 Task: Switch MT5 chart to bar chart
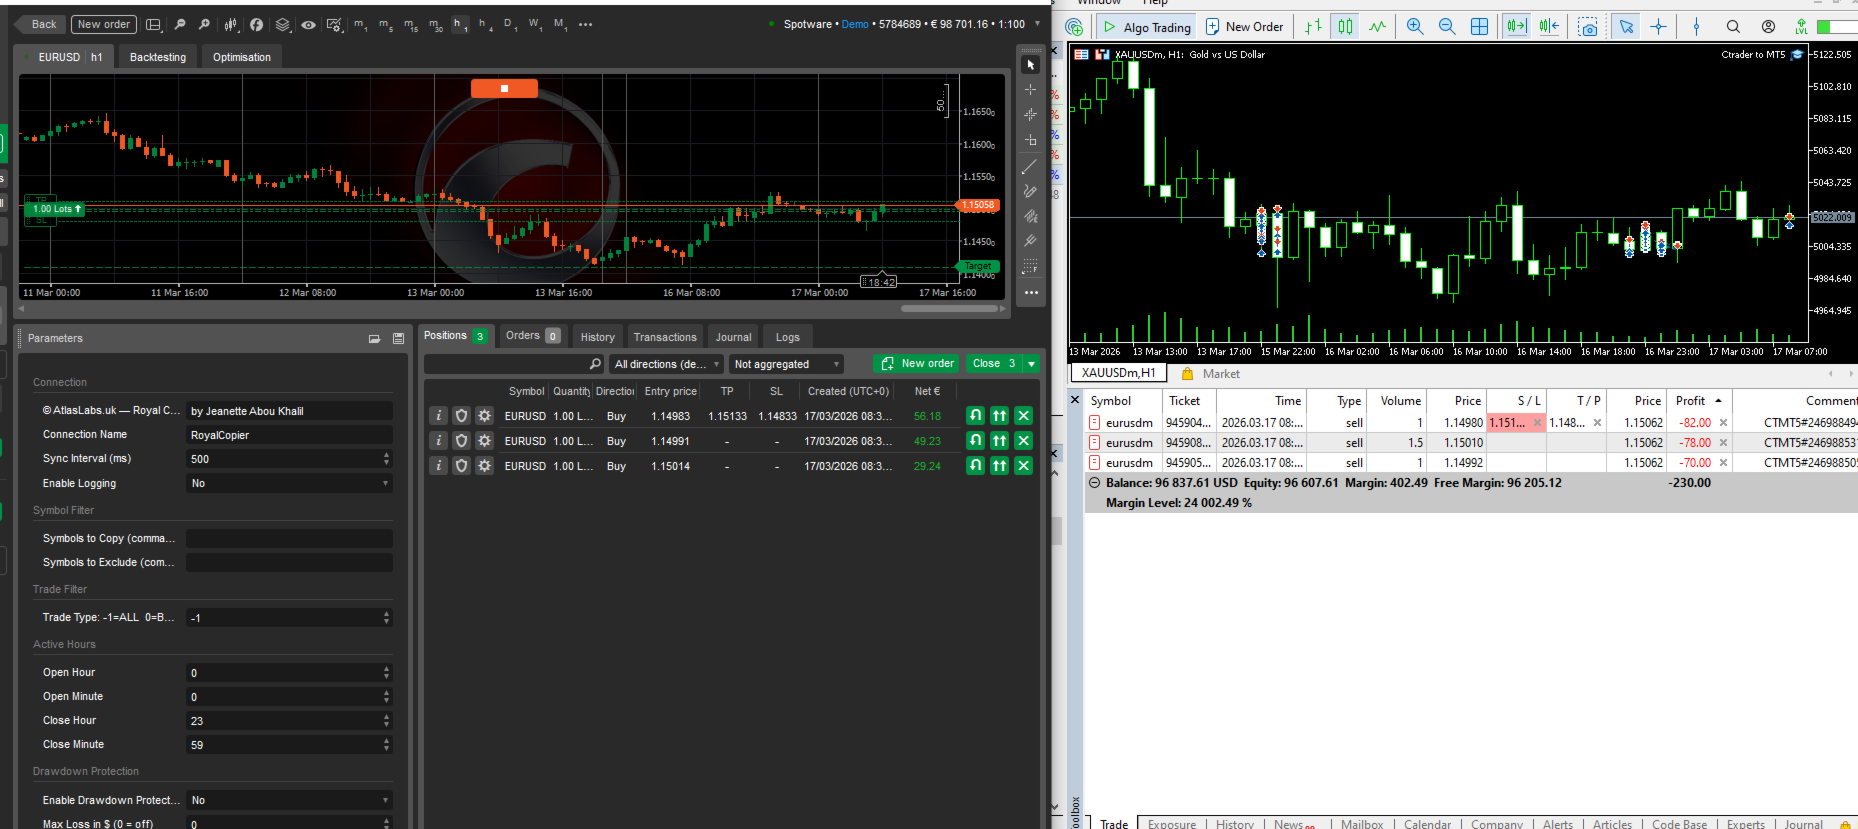tap(1314, 27)
